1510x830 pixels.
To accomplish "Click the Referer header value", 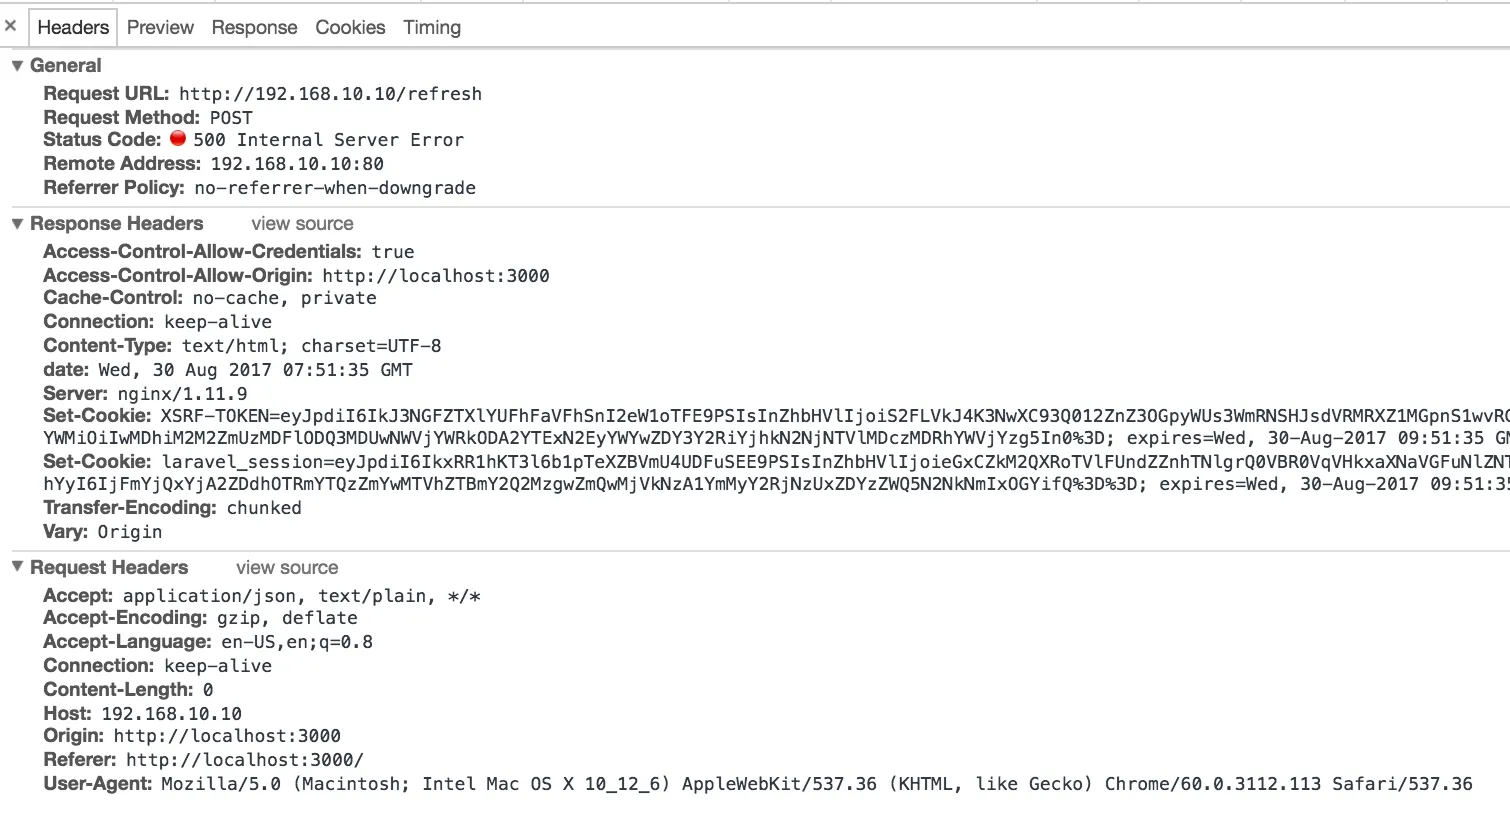I will coord(245,760).
